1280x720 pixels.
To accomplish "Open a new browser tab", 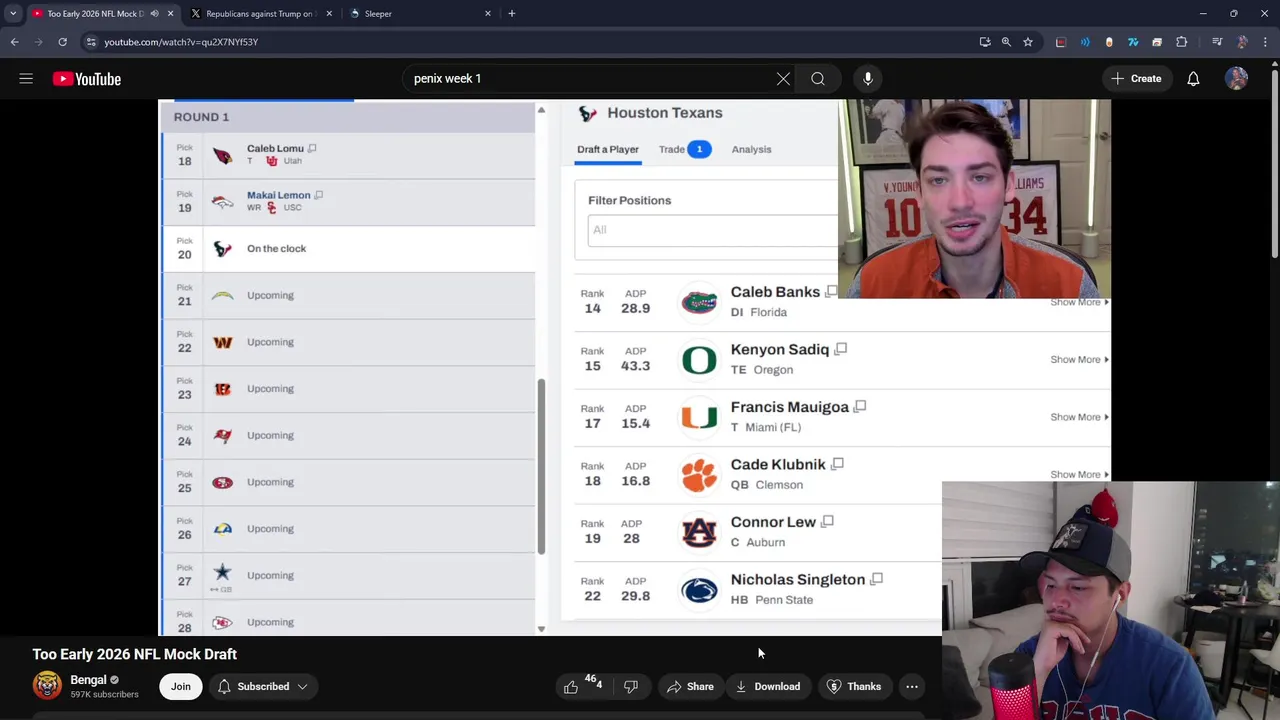I will [511, 14].
